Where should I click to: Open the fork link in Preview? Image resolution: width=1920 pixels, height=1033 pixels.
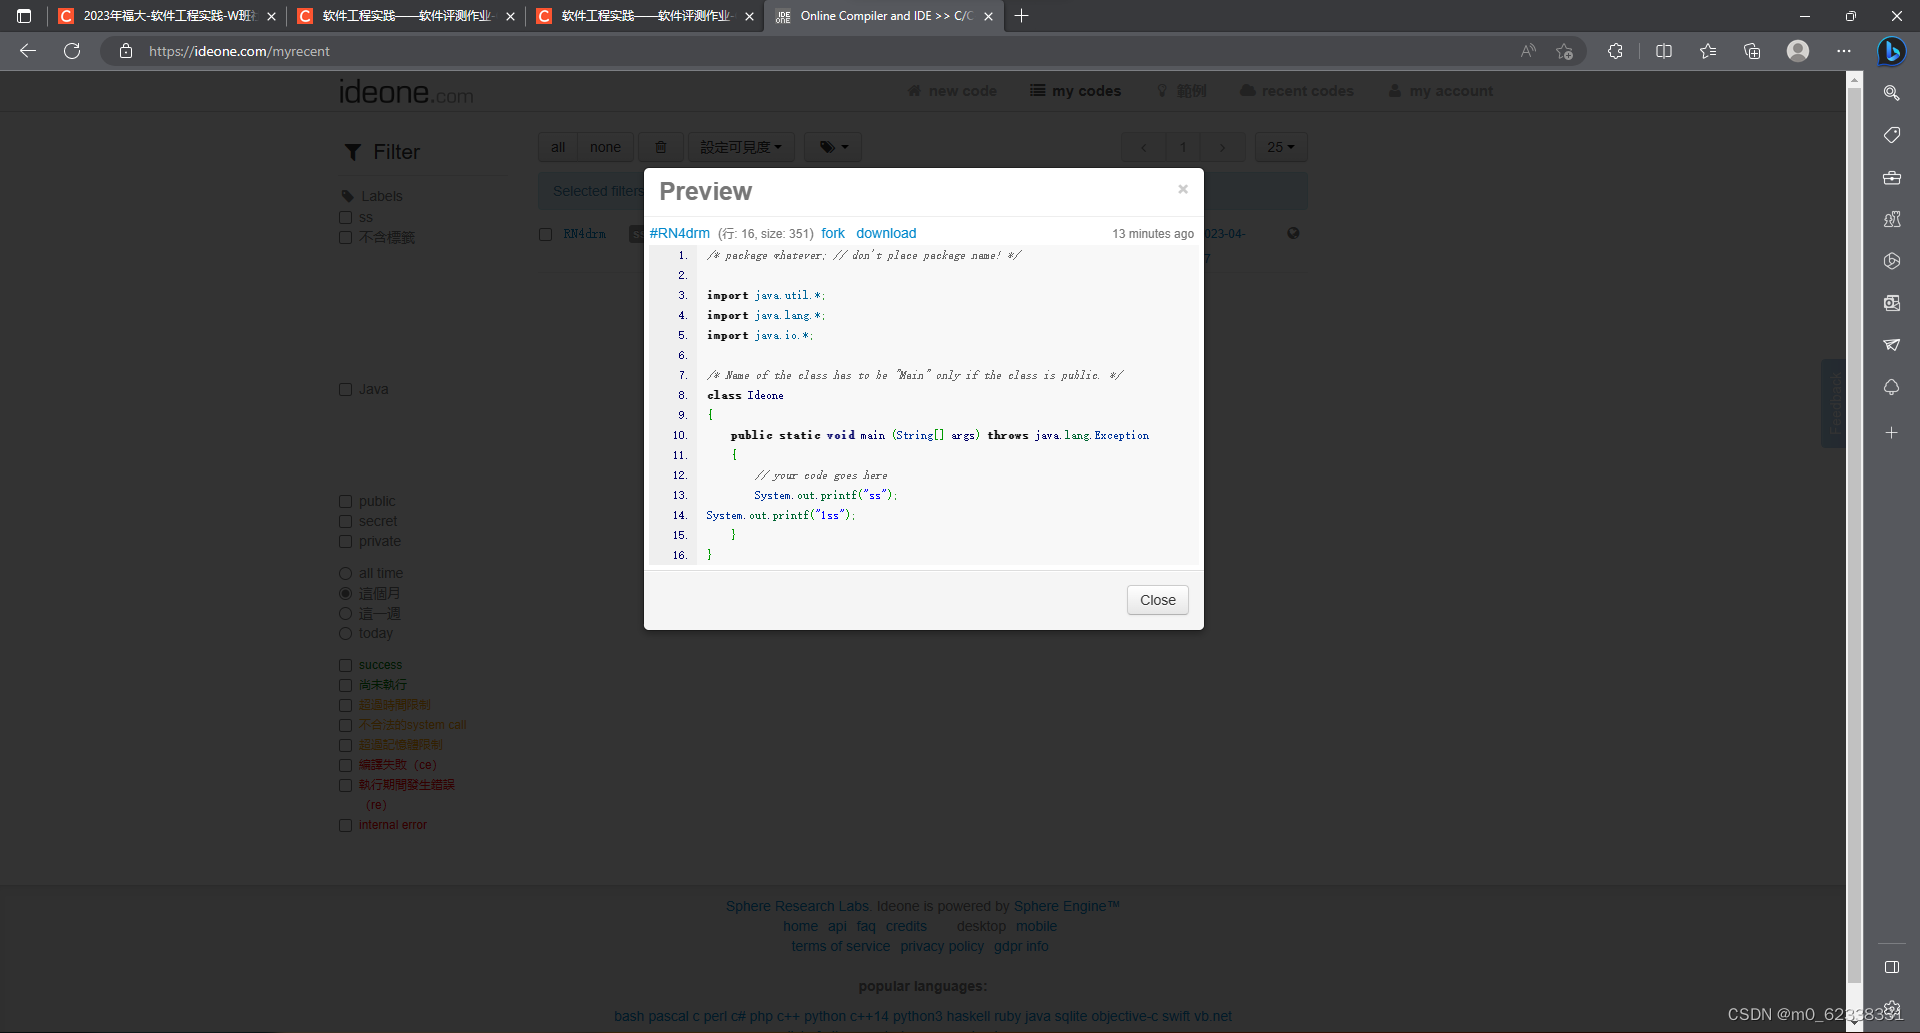pyautogui.click(x=833, y=233)
